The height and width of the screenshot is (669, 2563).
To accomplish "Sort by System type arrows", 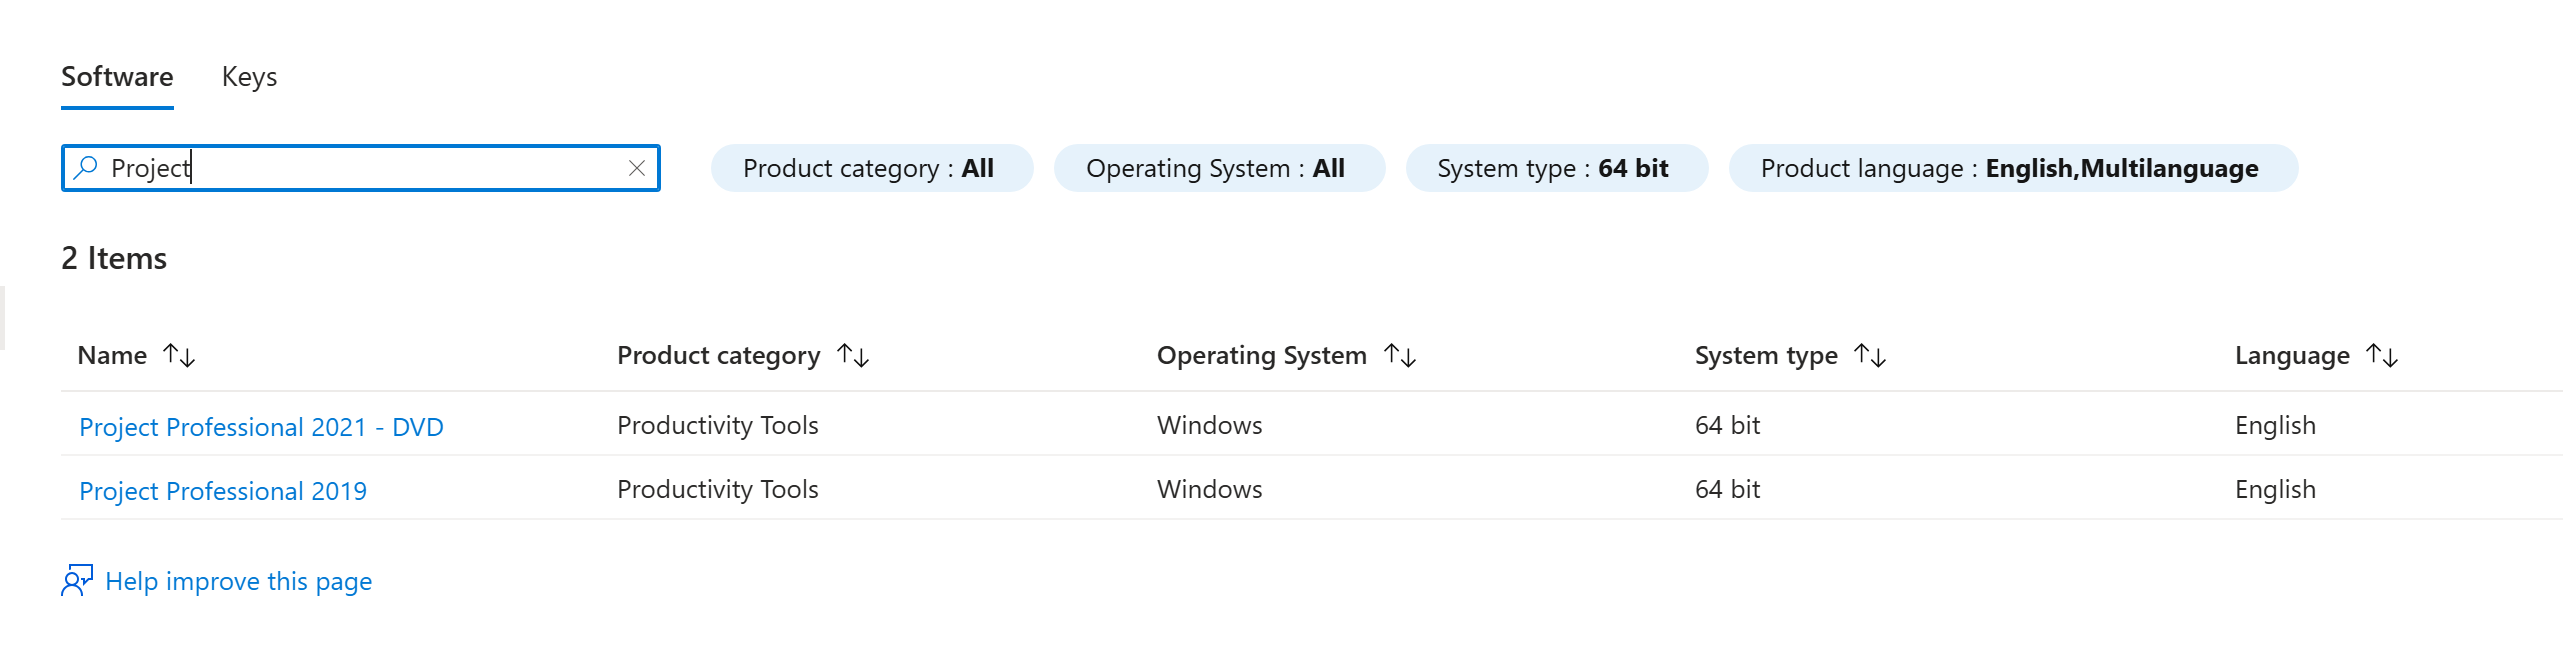I will tap(1870, 355).
